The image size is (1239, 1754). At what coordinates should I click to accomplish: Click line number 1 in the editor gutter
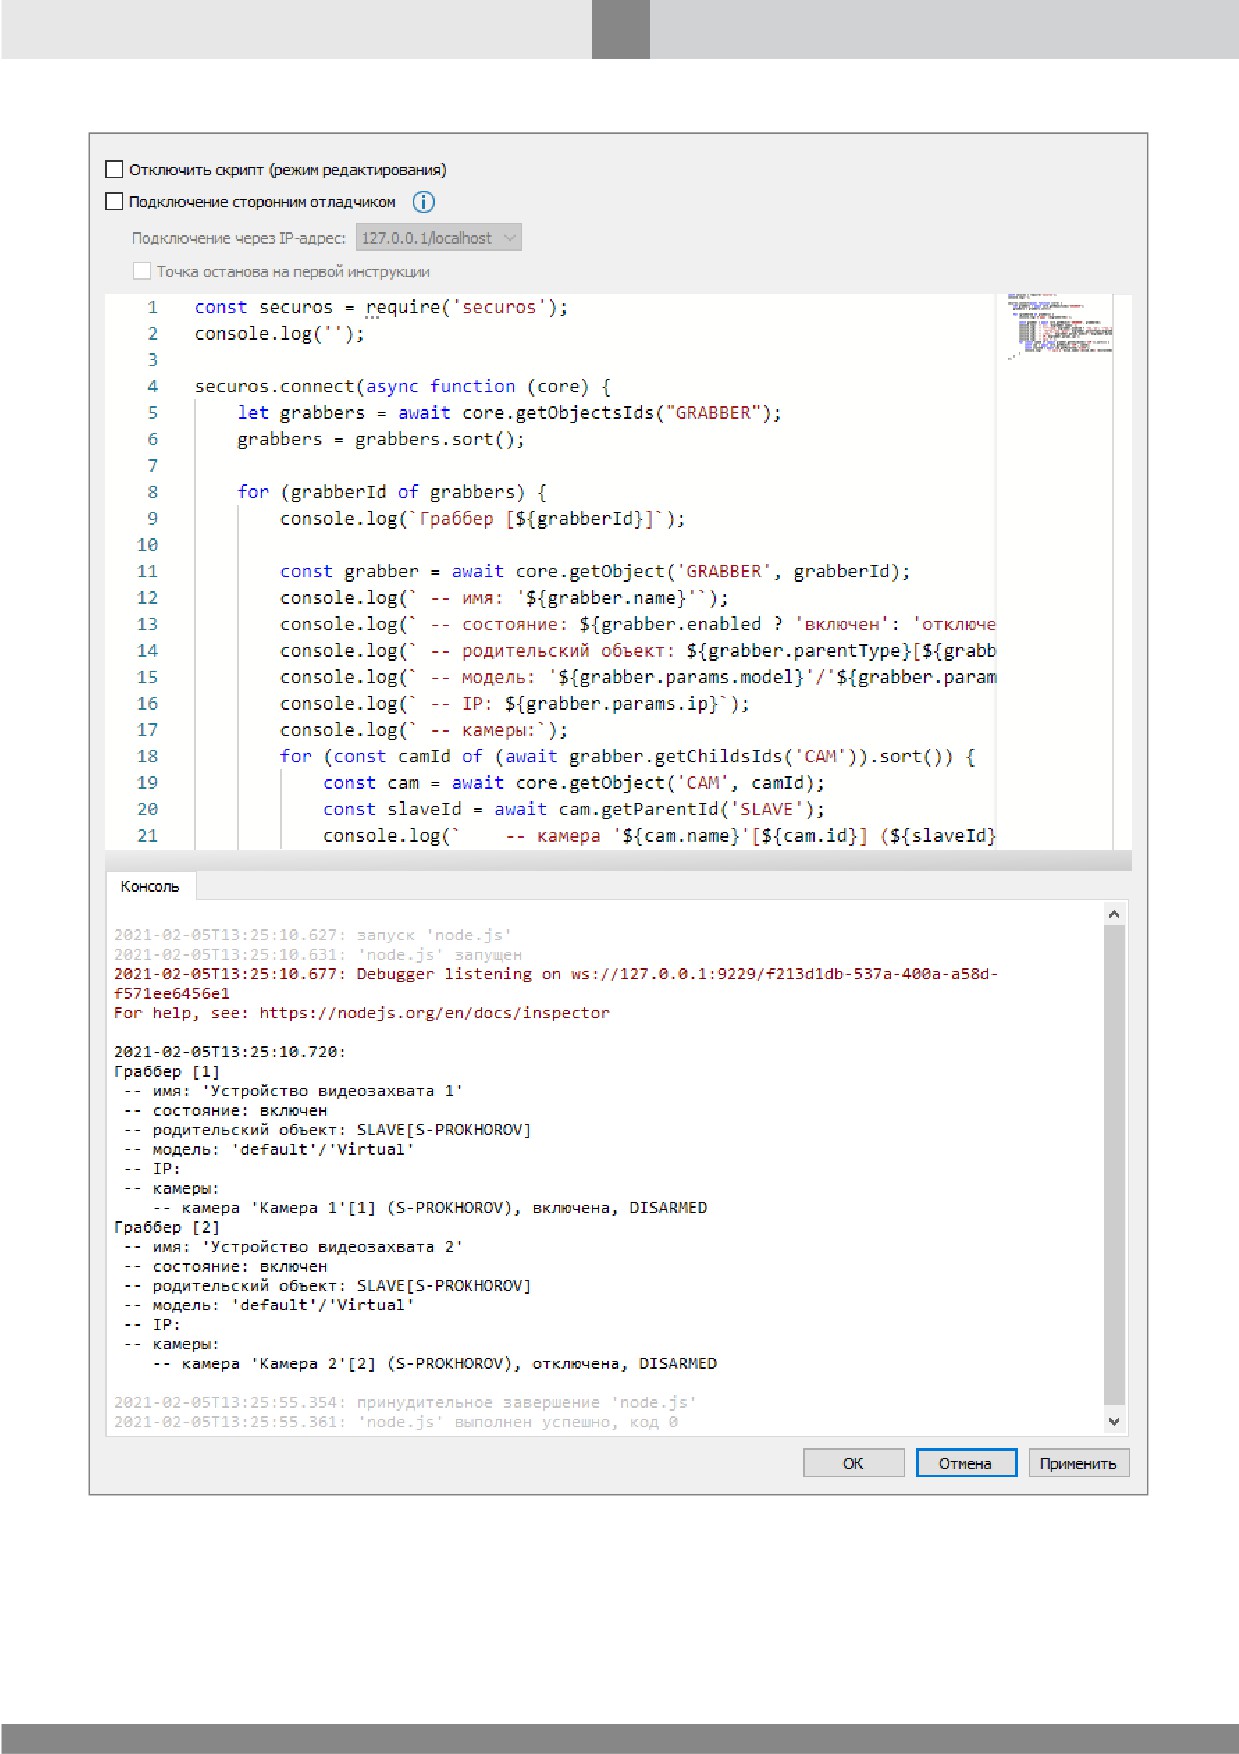click(152, 307)
